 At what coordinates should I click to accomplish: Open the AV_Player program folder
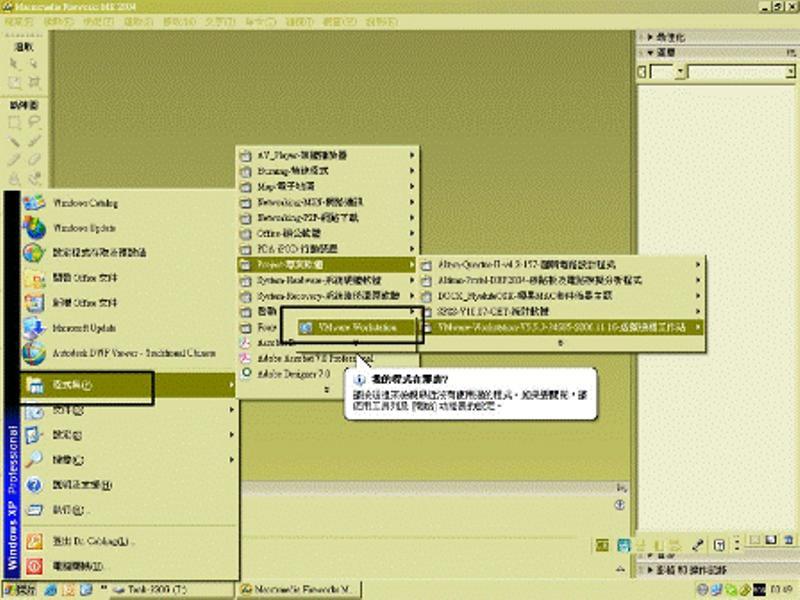(328, 155)
